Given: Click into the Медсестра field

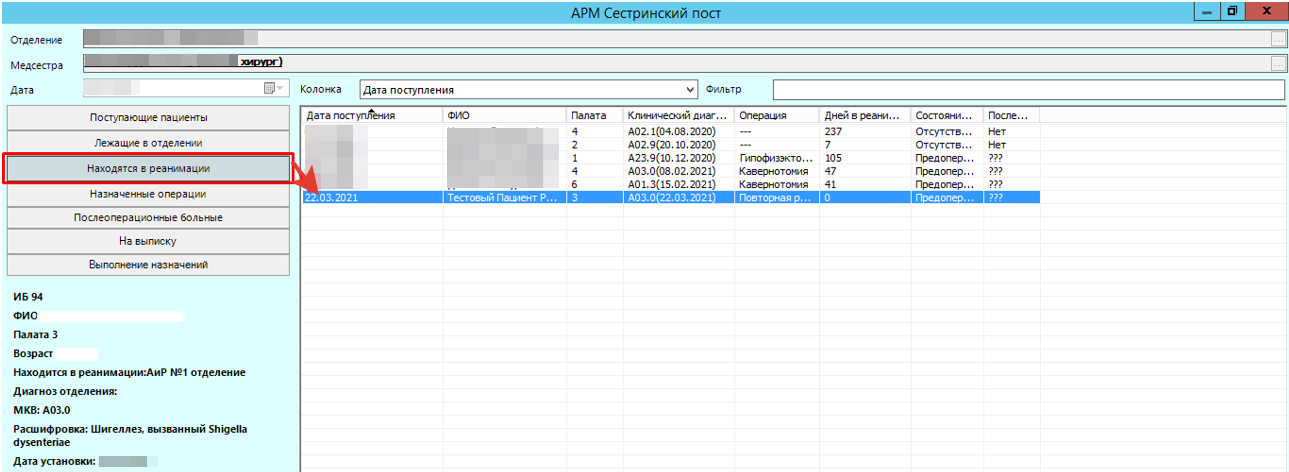Looking at the screenshot, I should coord(676,64).
